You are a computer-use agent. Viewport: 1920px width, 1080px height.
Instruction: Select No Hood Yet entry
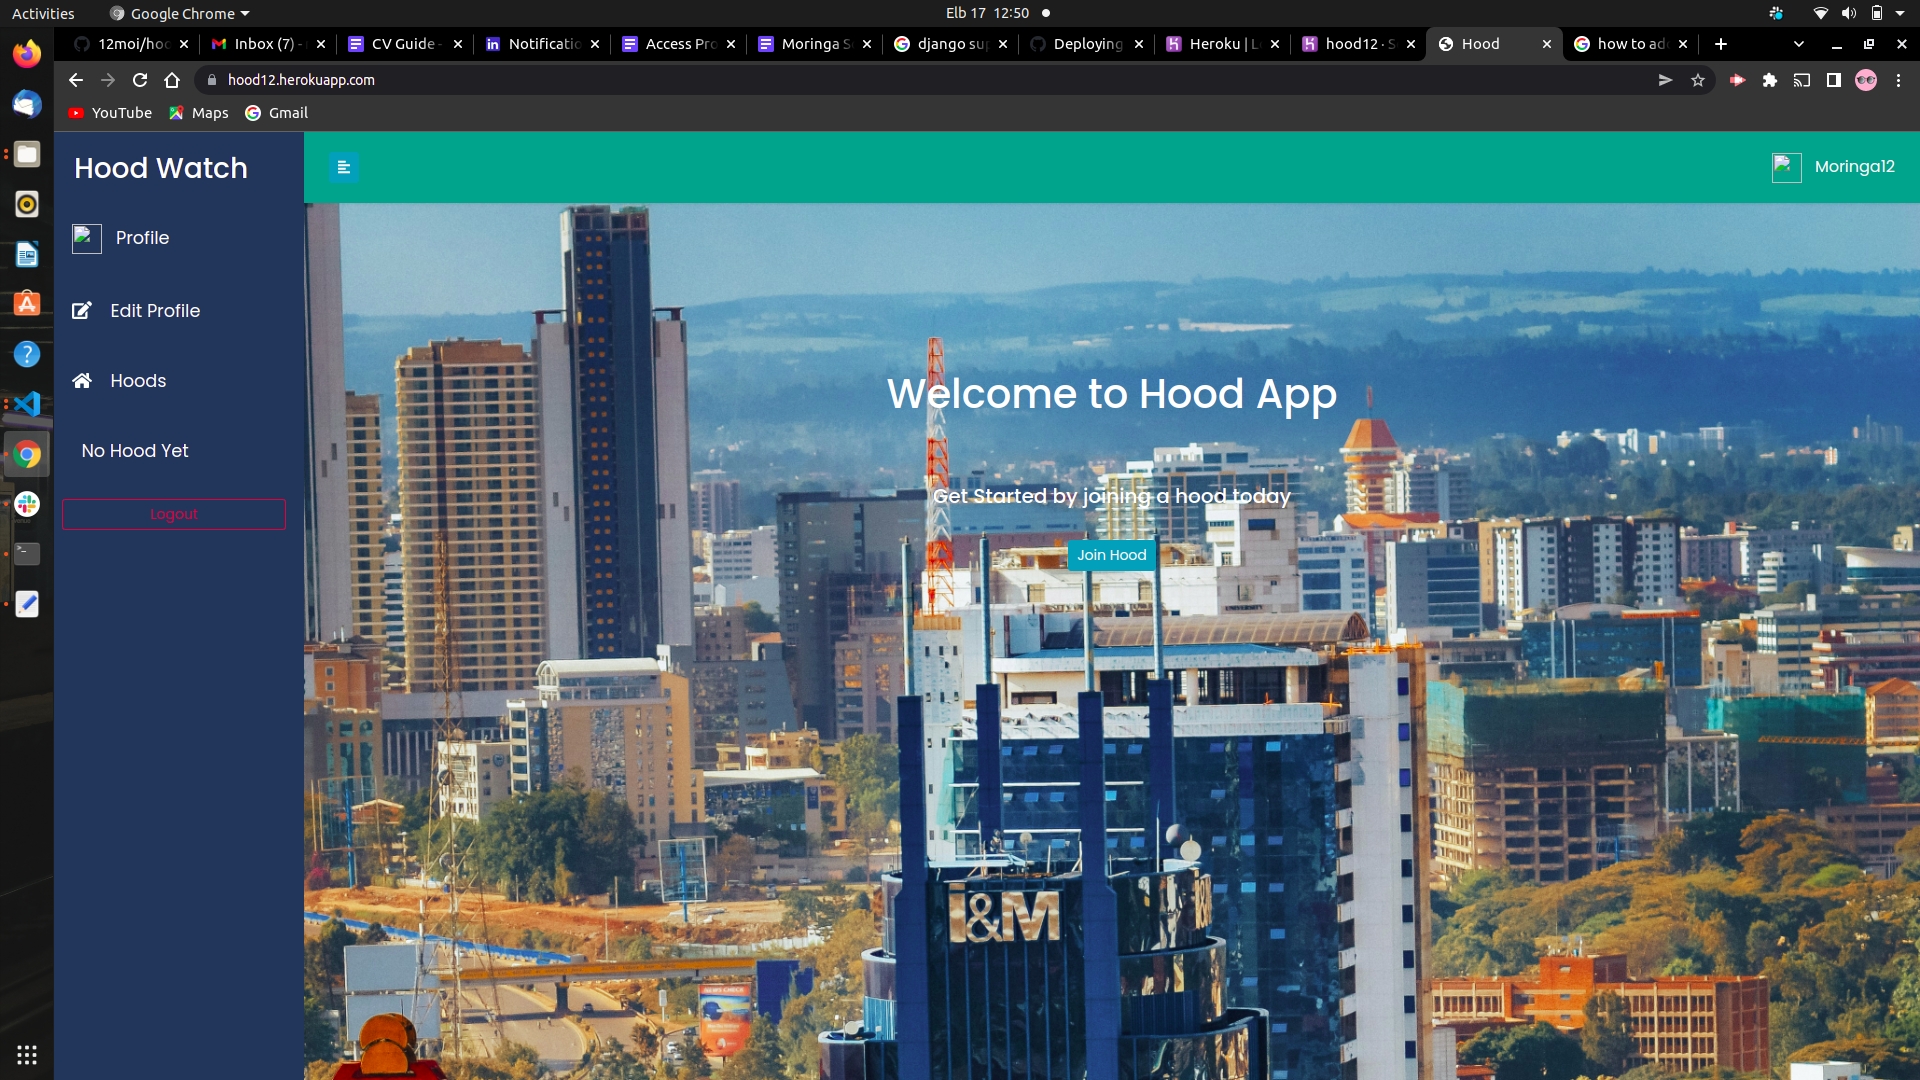[135, 451]
